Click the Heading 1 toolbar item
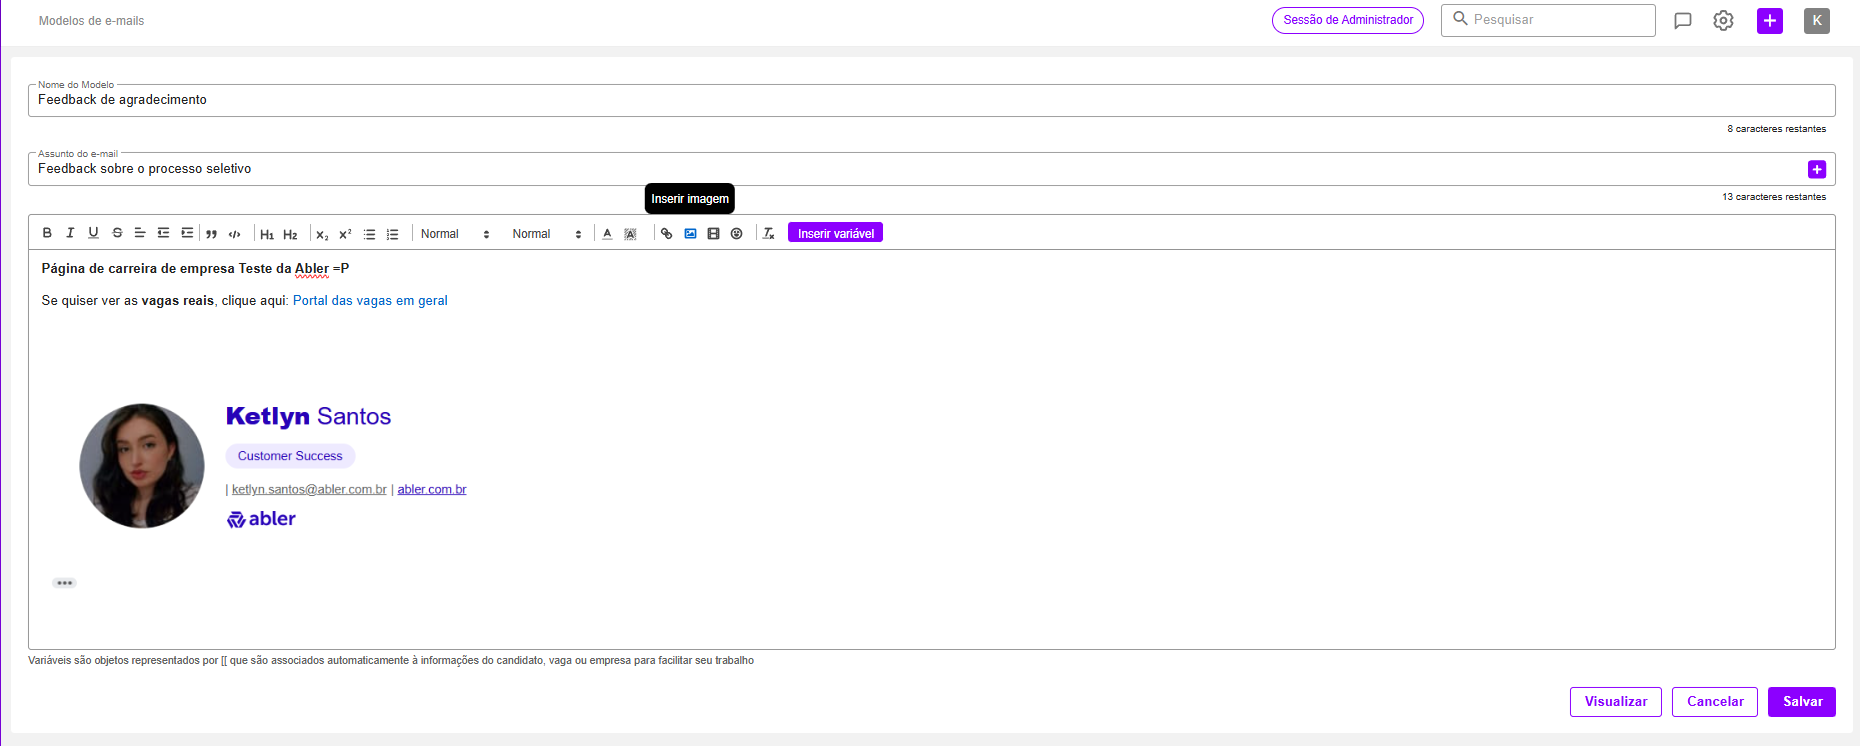Image resolution: width=1860 pixels, height=746 pixels. coord(267,234)
